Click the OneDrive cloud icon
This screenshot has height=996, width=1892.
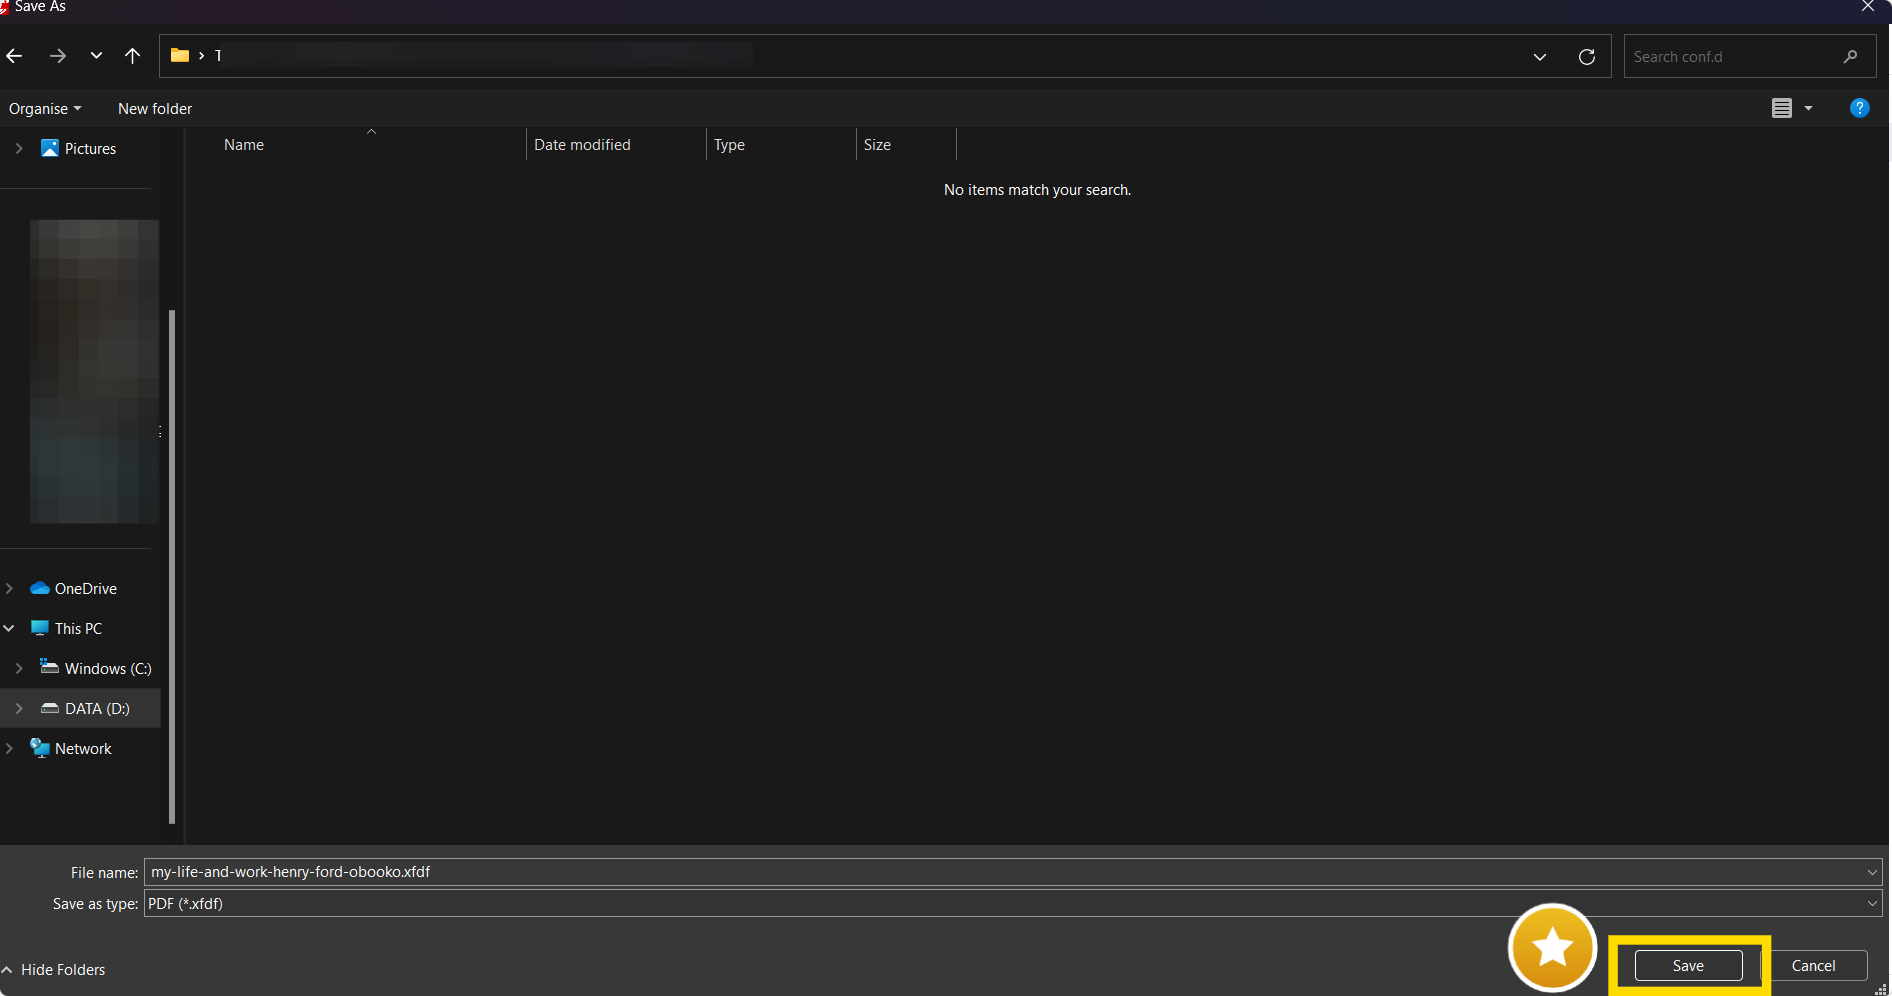point(40,588)
